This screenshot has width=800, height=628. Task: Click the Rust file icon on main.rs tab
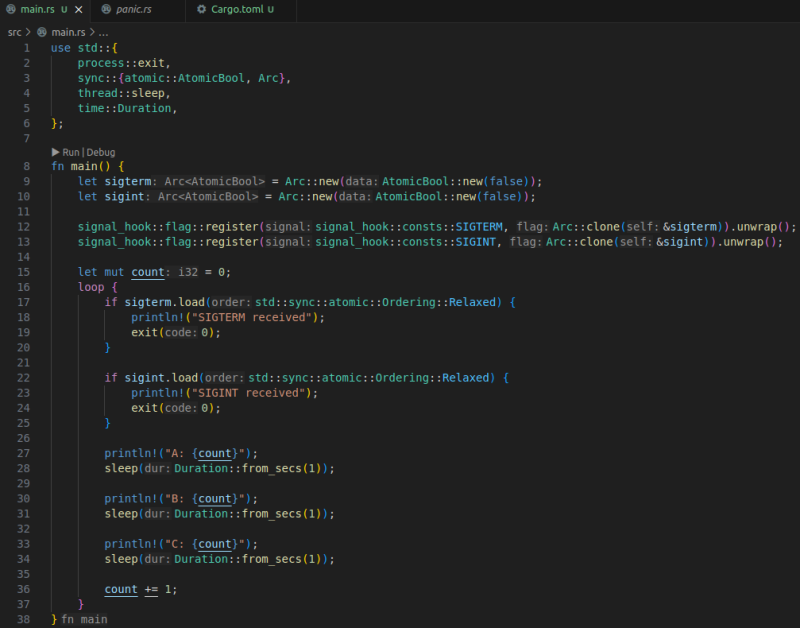(x=11, y=9)
